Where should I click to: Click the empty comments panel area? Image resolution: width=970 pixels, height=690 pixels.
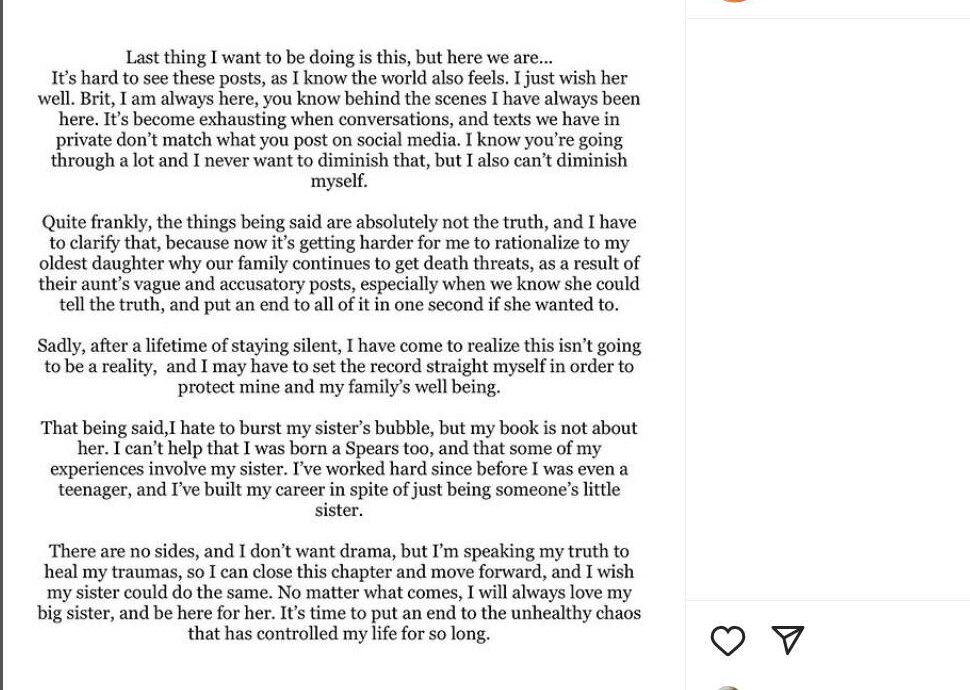click(x=828, y=309)
